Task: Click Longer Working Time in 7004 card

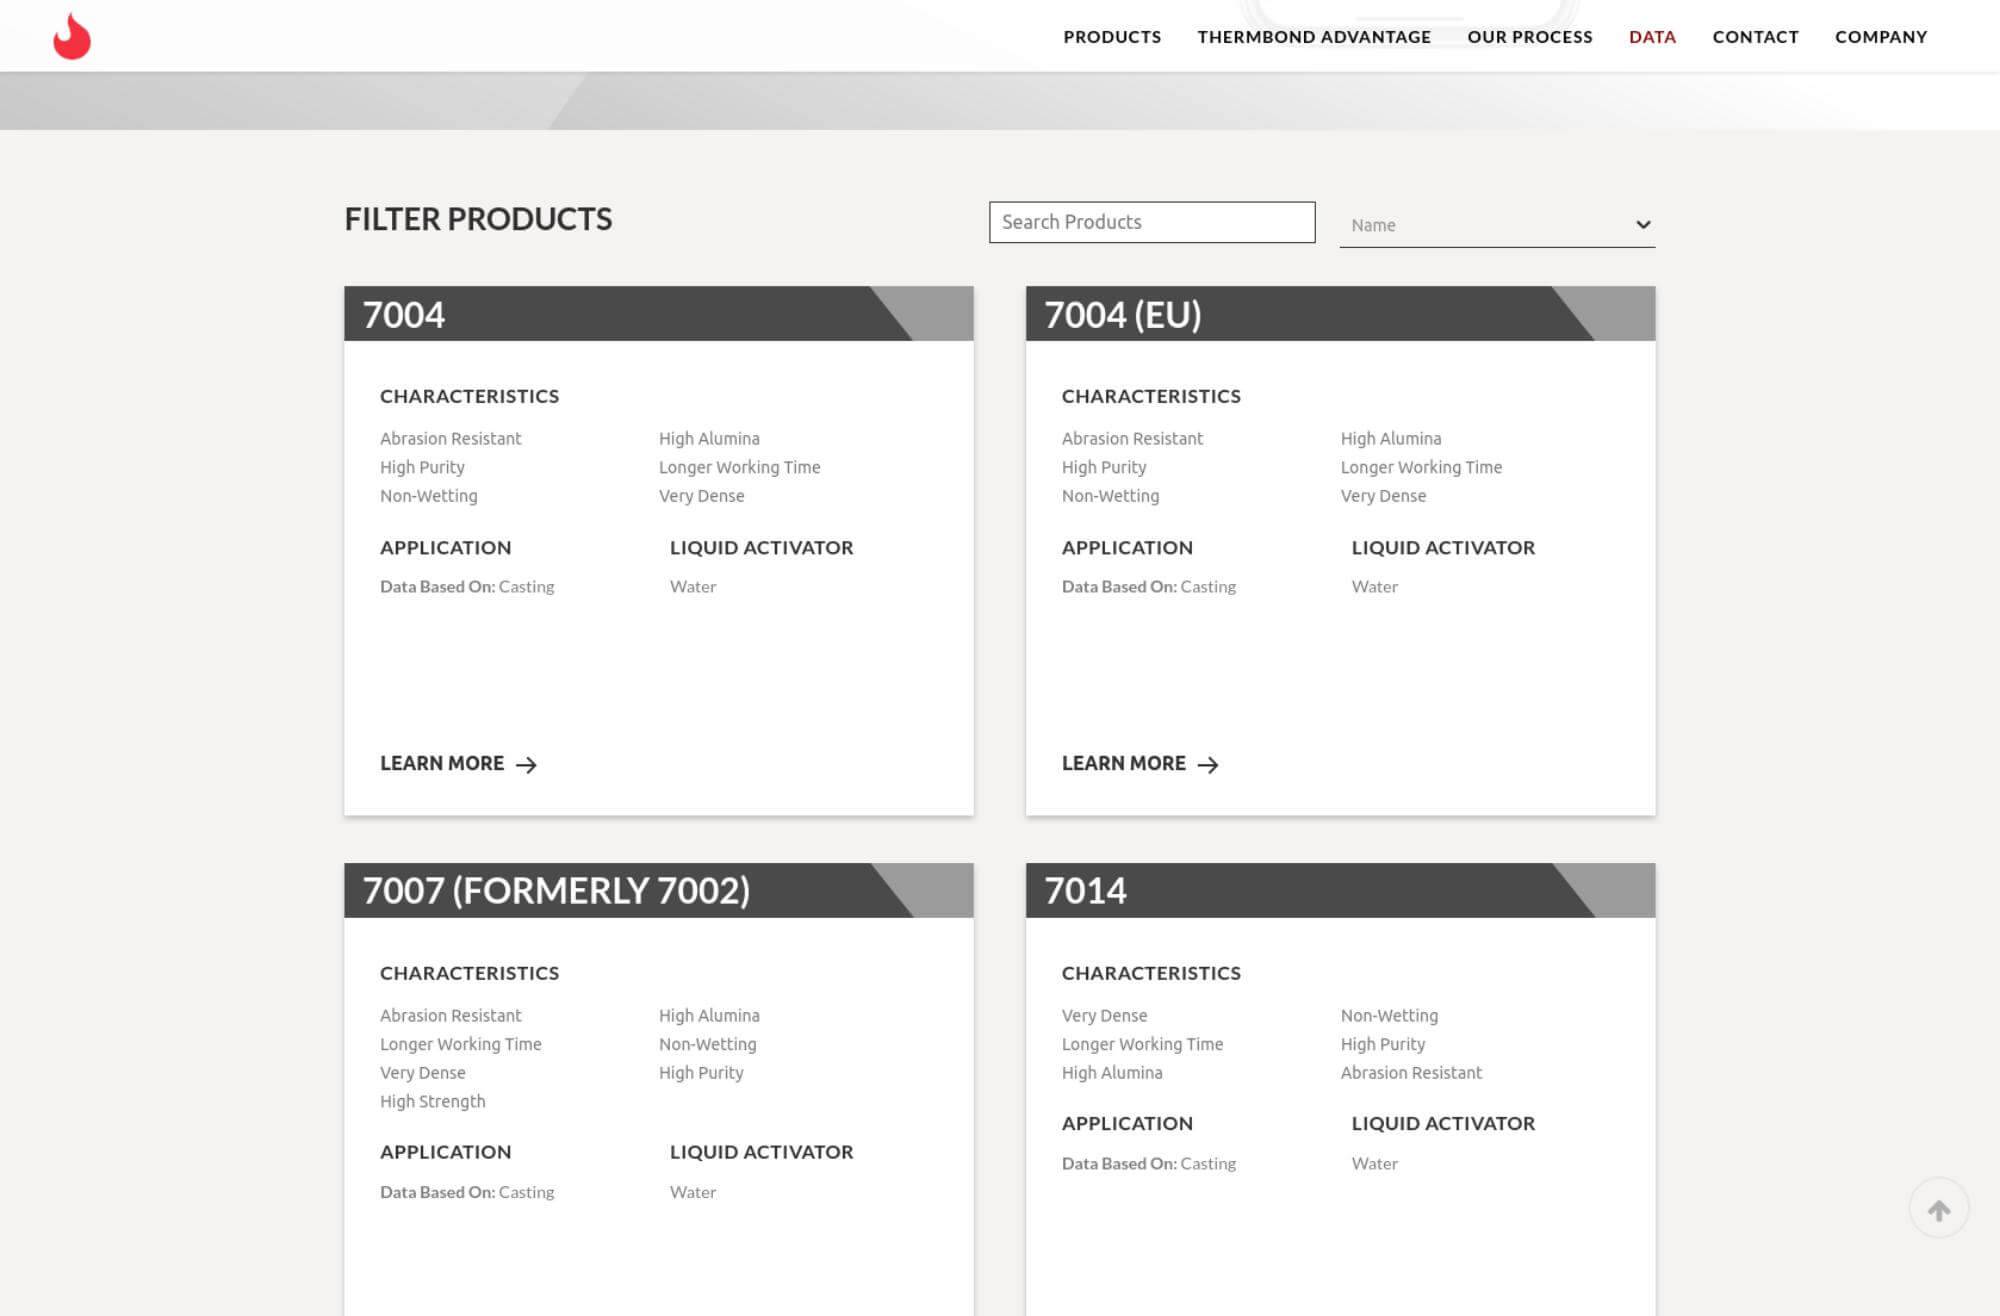Action: pos(739,467)
